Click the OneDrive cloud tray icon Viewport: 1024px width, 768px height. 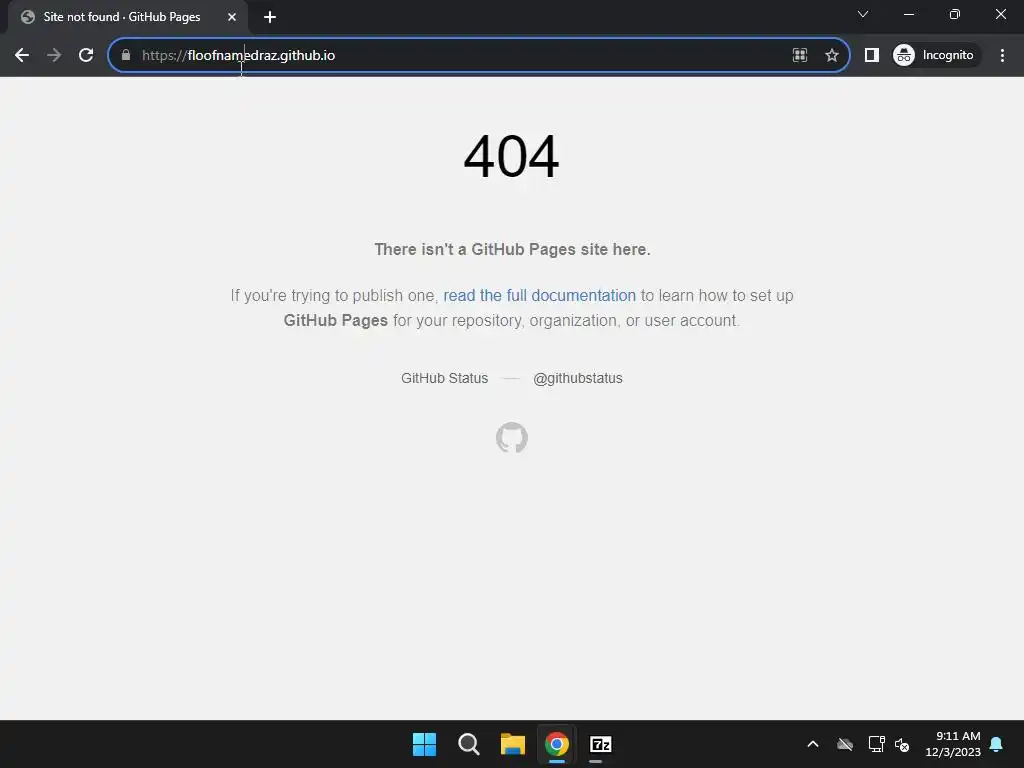[x=845, y=744]
